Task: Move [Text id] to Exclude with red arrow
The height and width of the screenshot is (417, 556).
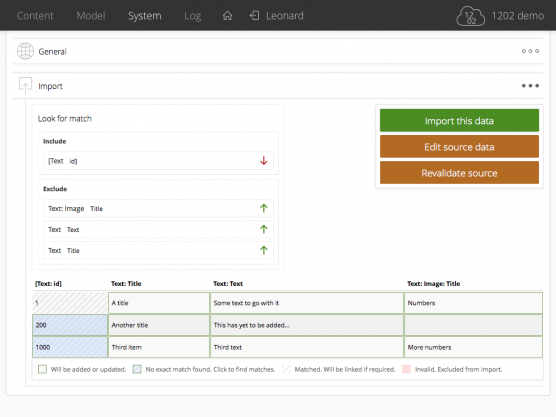Action: click(x=263, y=161)
